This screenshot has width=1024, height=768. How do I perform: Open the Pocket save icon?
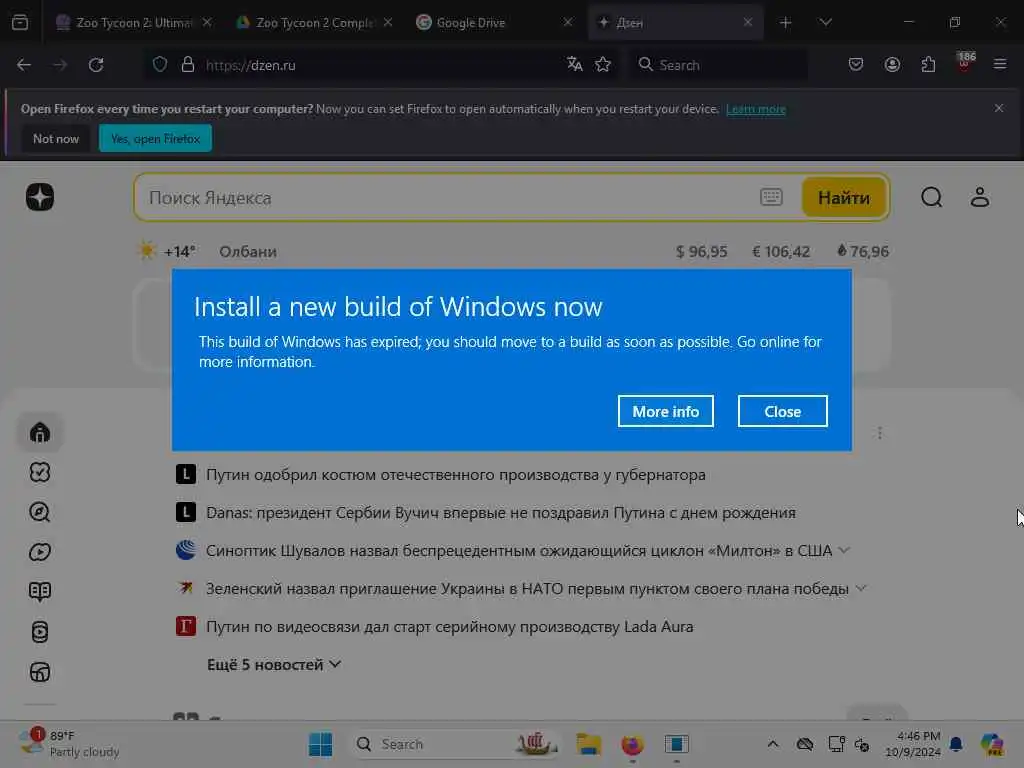(x=856, y=65)
